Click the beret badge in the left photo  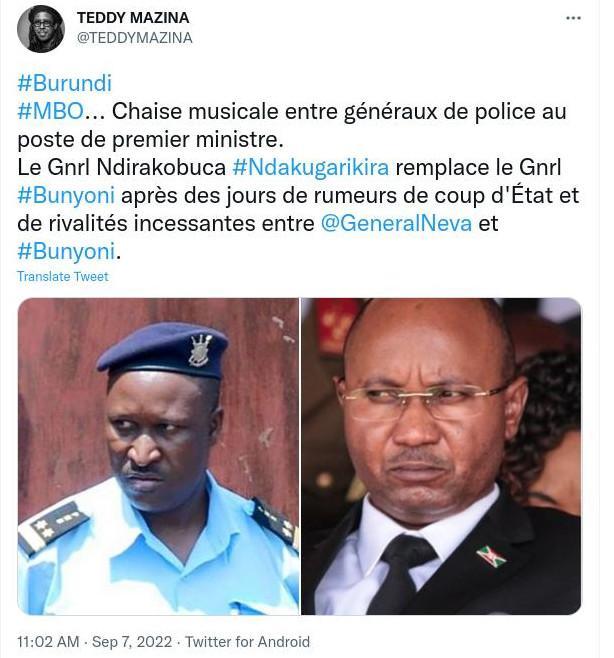(200, 350)
